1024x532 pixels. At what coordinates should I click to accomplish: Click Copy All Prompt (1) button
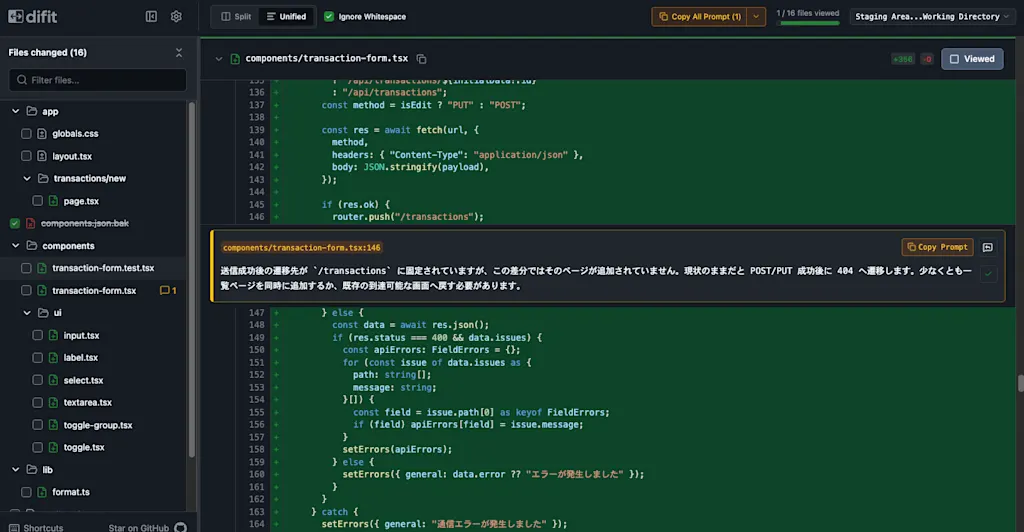pos(699,16)
